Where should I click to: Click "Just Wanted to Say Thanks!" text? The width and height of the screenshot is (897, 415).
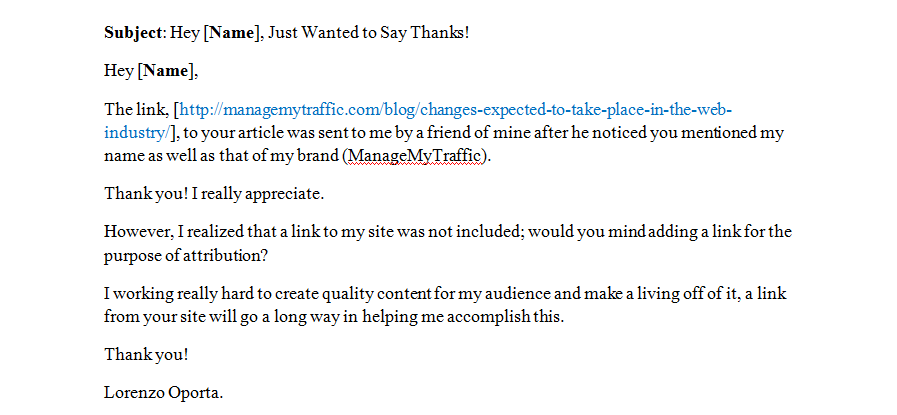(368, 33)
